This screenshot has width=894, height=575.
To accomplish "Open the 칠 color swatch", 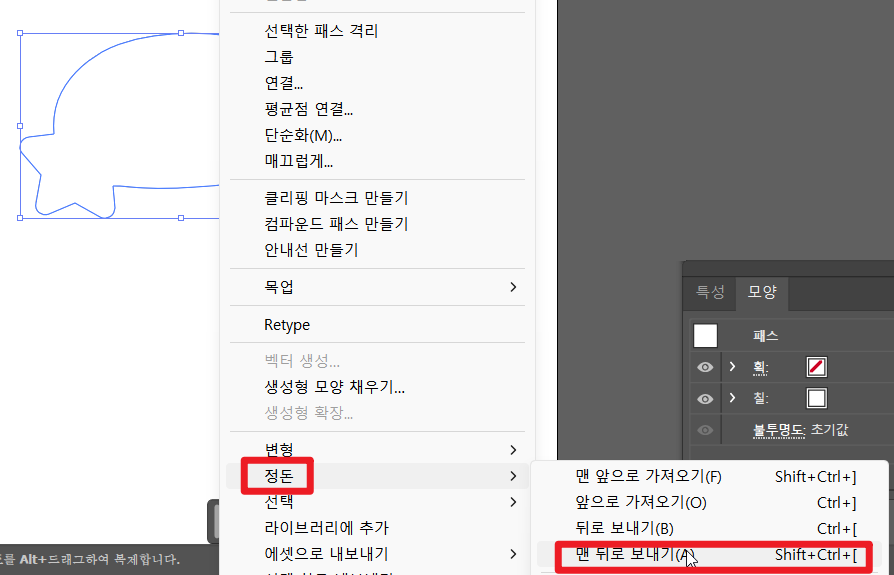I will pyautogui.click(x=816, y=398).
